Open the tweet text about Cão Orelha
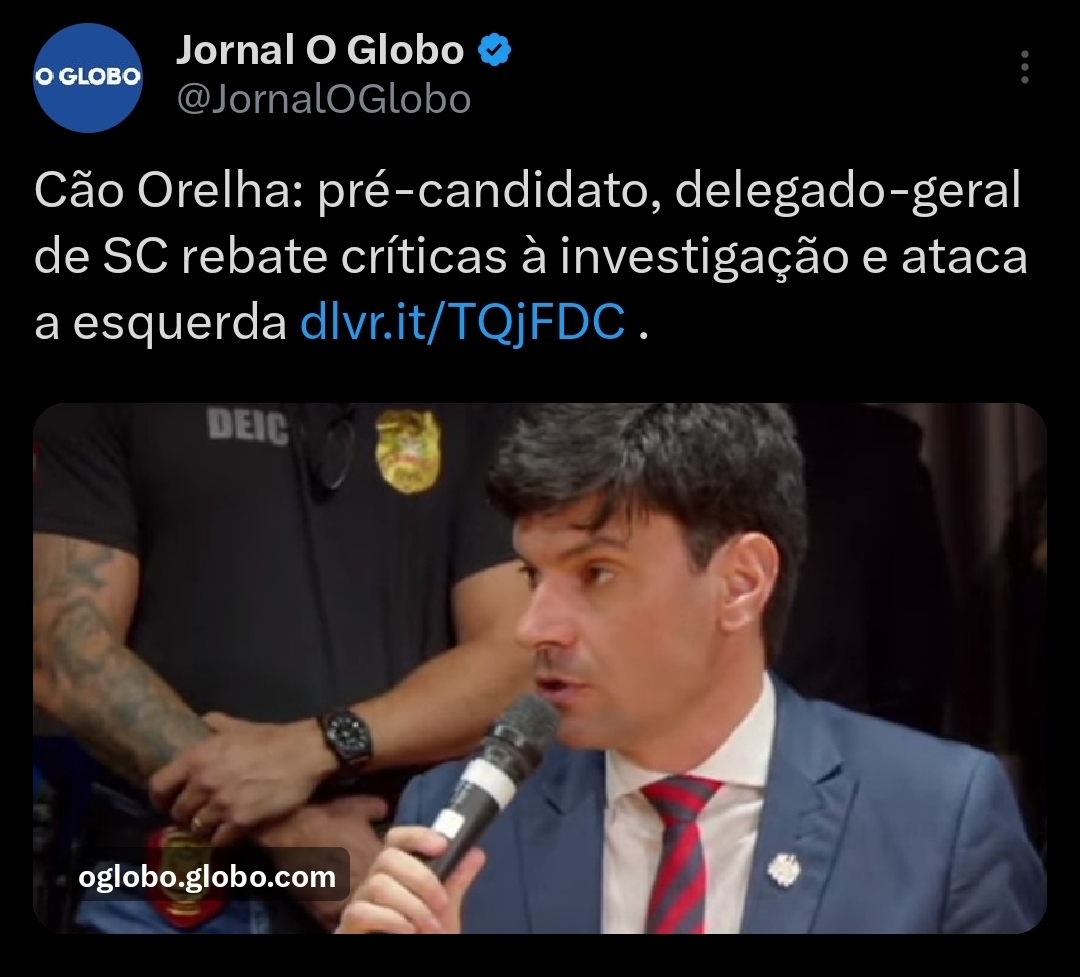The width and height of the screenshot is (1080, 977). pos(530,256)
